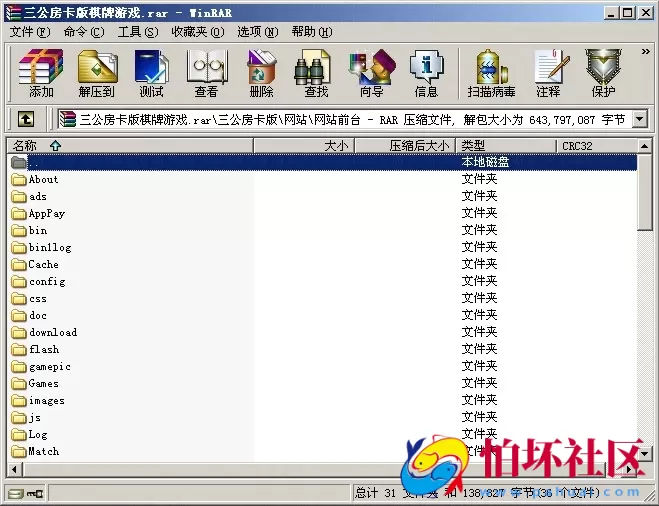
Task: Select the gamepic folder row
Action: coord(322,367)
